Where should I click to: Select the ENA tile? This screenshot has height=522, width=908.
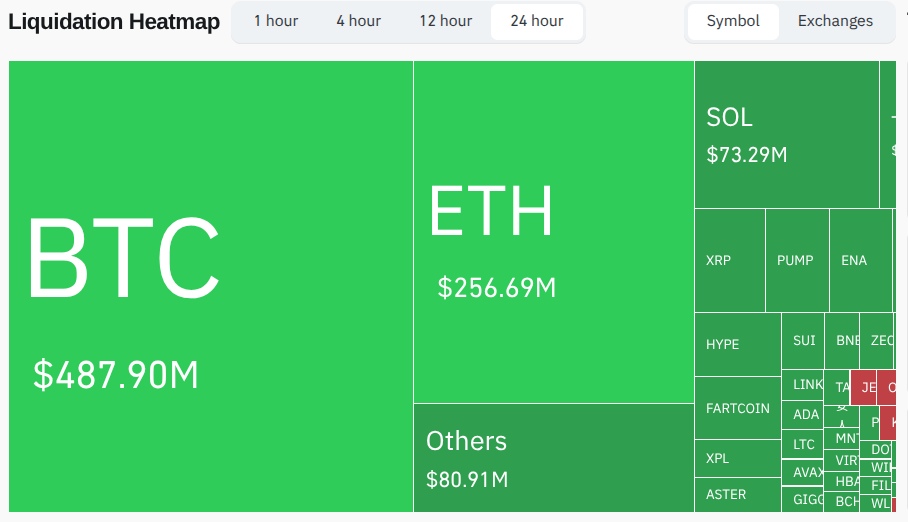point(859,260)
